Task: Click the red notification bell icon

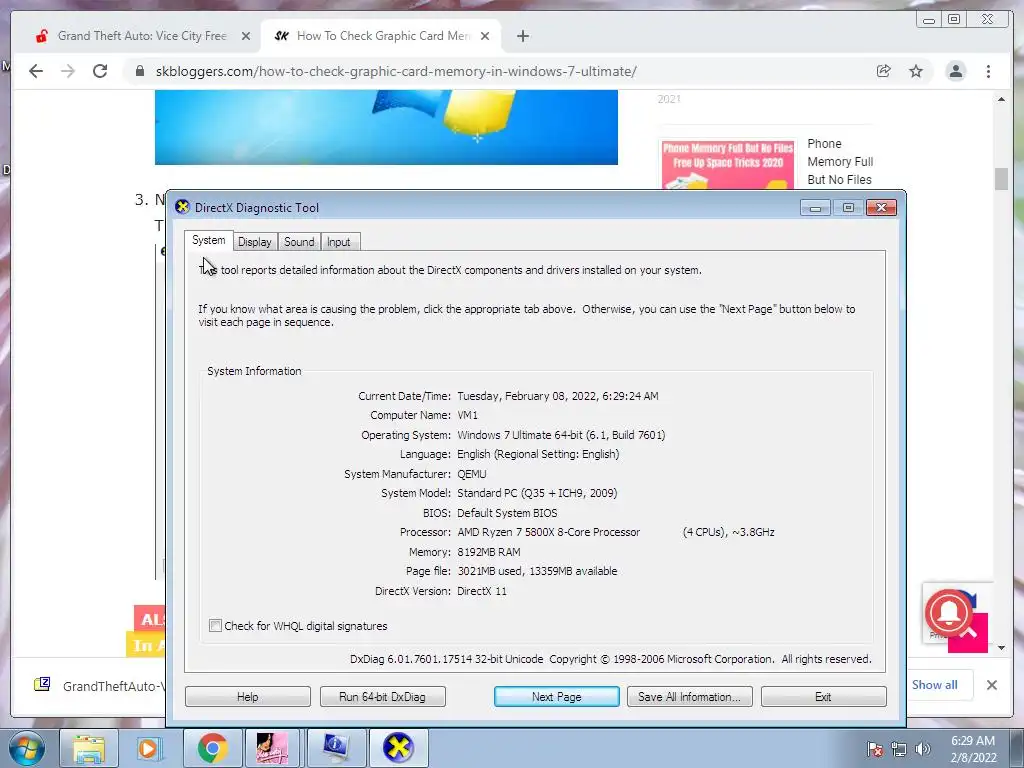Action: click(949, 612)
